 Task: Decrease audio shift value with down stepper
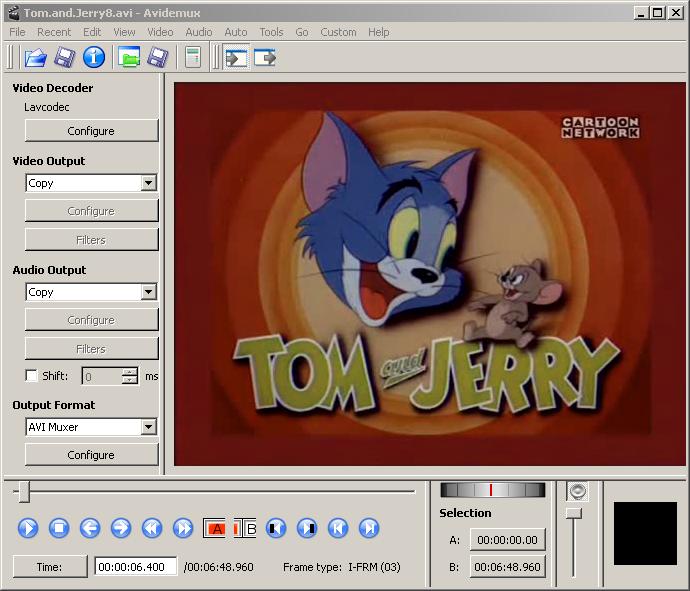click(x=130, y=381)
